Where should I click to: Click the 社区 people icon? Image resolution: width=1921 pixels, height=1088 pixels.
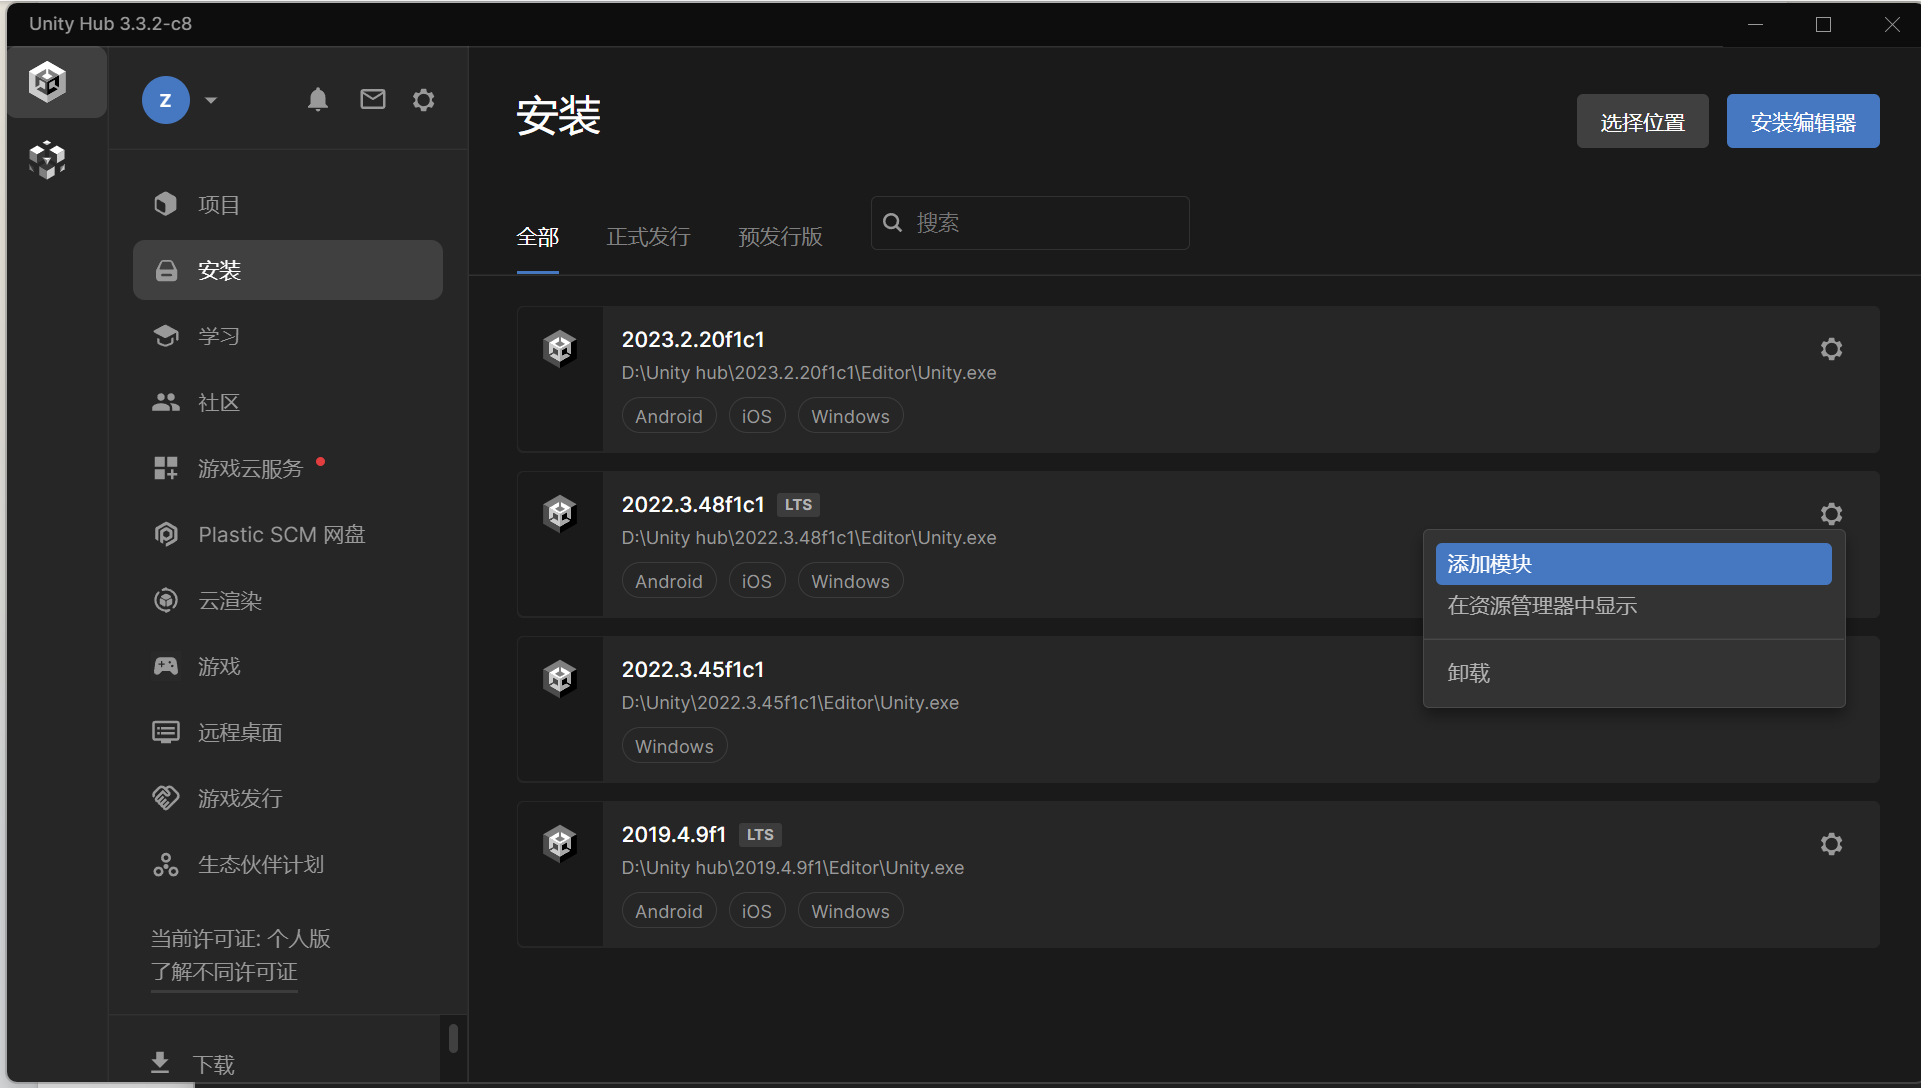click(166, 402)
